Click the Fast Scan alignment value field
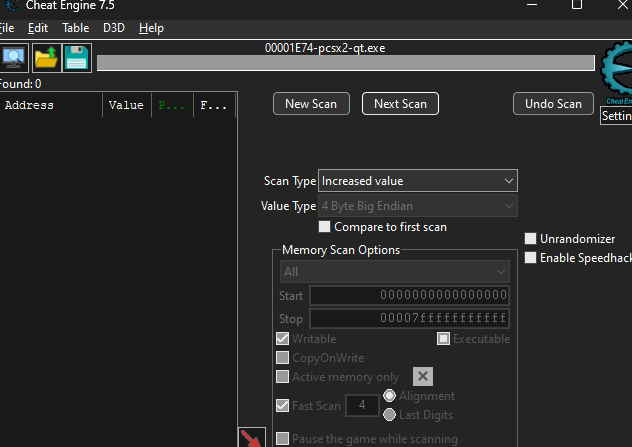The image size is (632, 447). pos(362,405)
